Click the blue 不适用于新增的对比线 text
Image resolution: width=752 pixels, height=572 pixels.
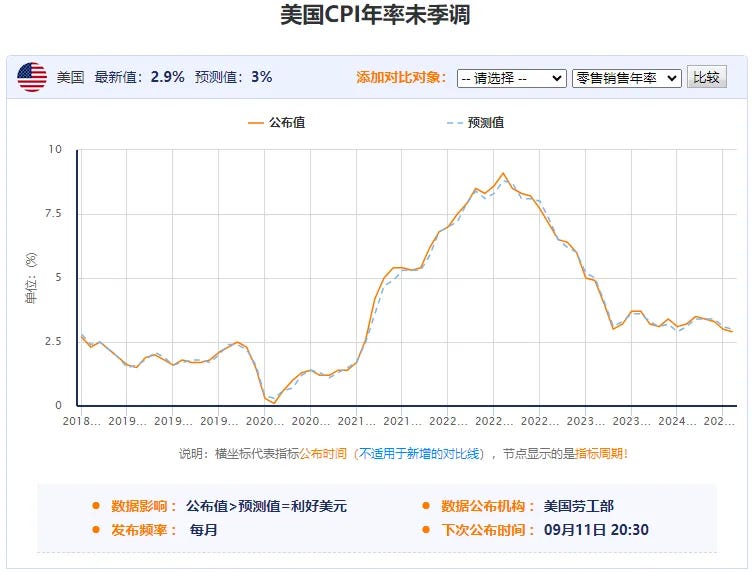(420, 454)
